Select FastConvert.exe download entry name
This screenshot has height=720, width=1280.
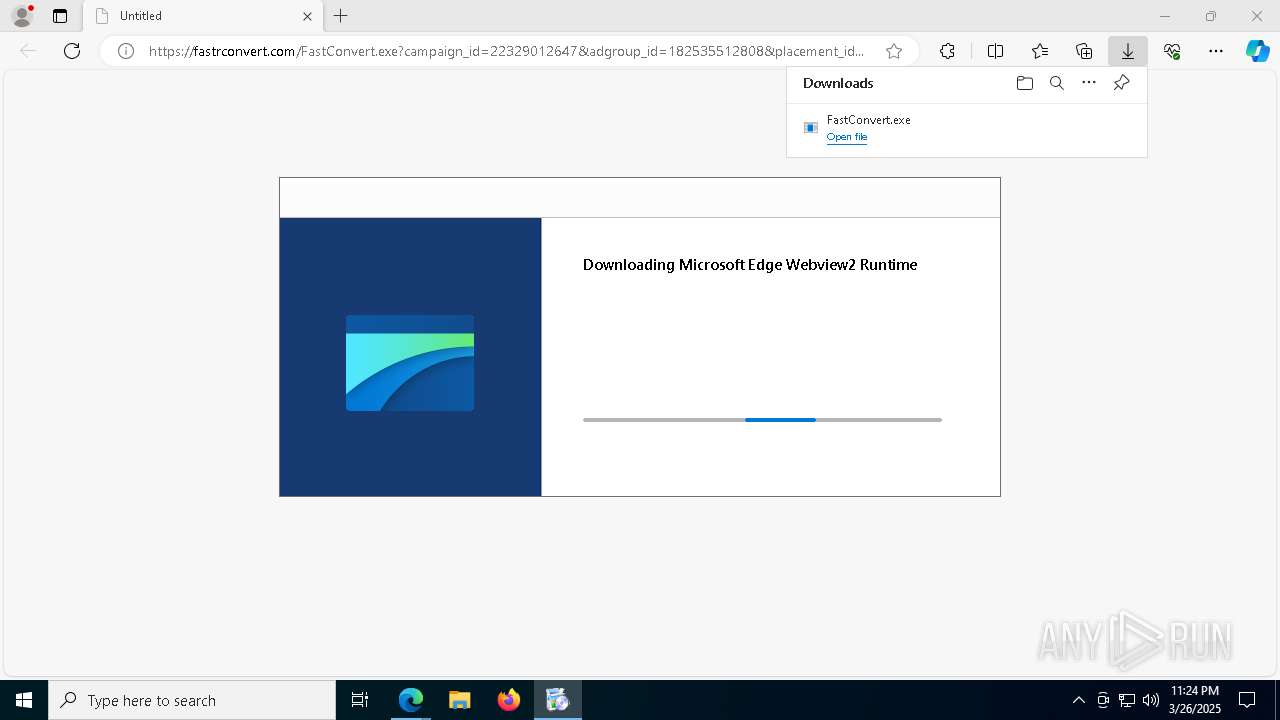tap(869, 120)
